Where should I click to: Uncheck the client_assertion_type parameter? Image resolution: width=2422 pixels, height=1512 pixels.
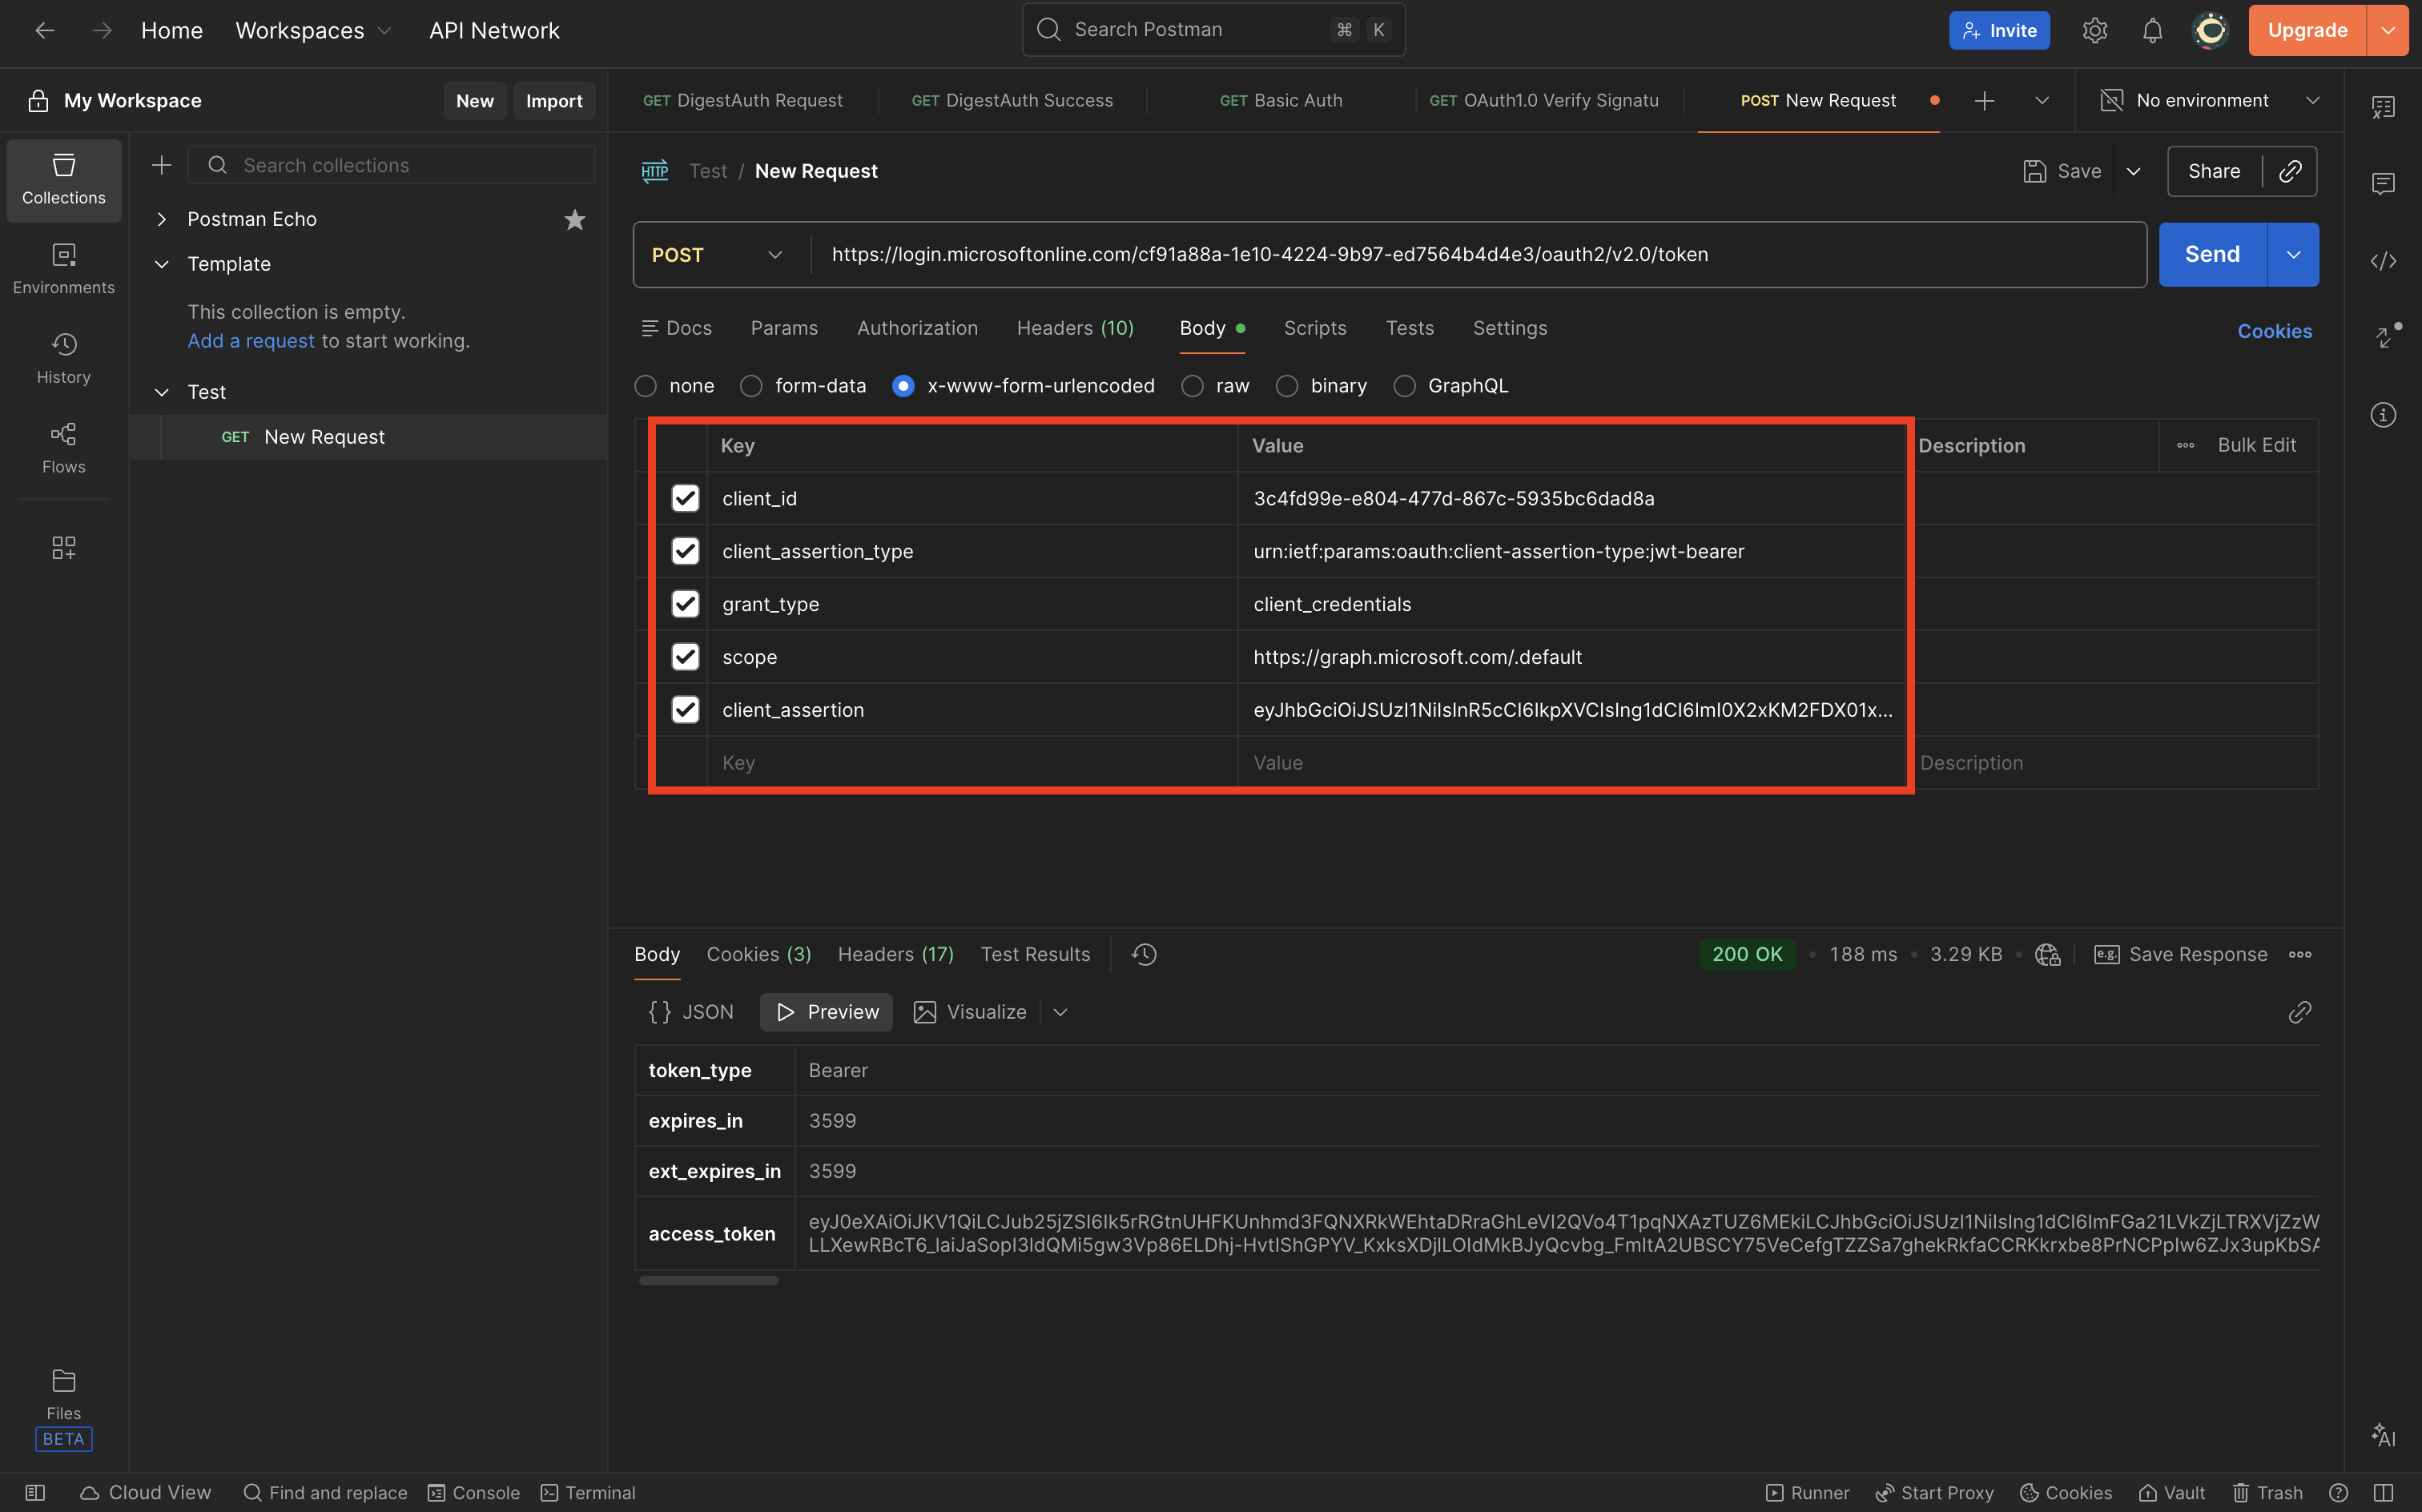pyautogui.click(x=685, y=551)
